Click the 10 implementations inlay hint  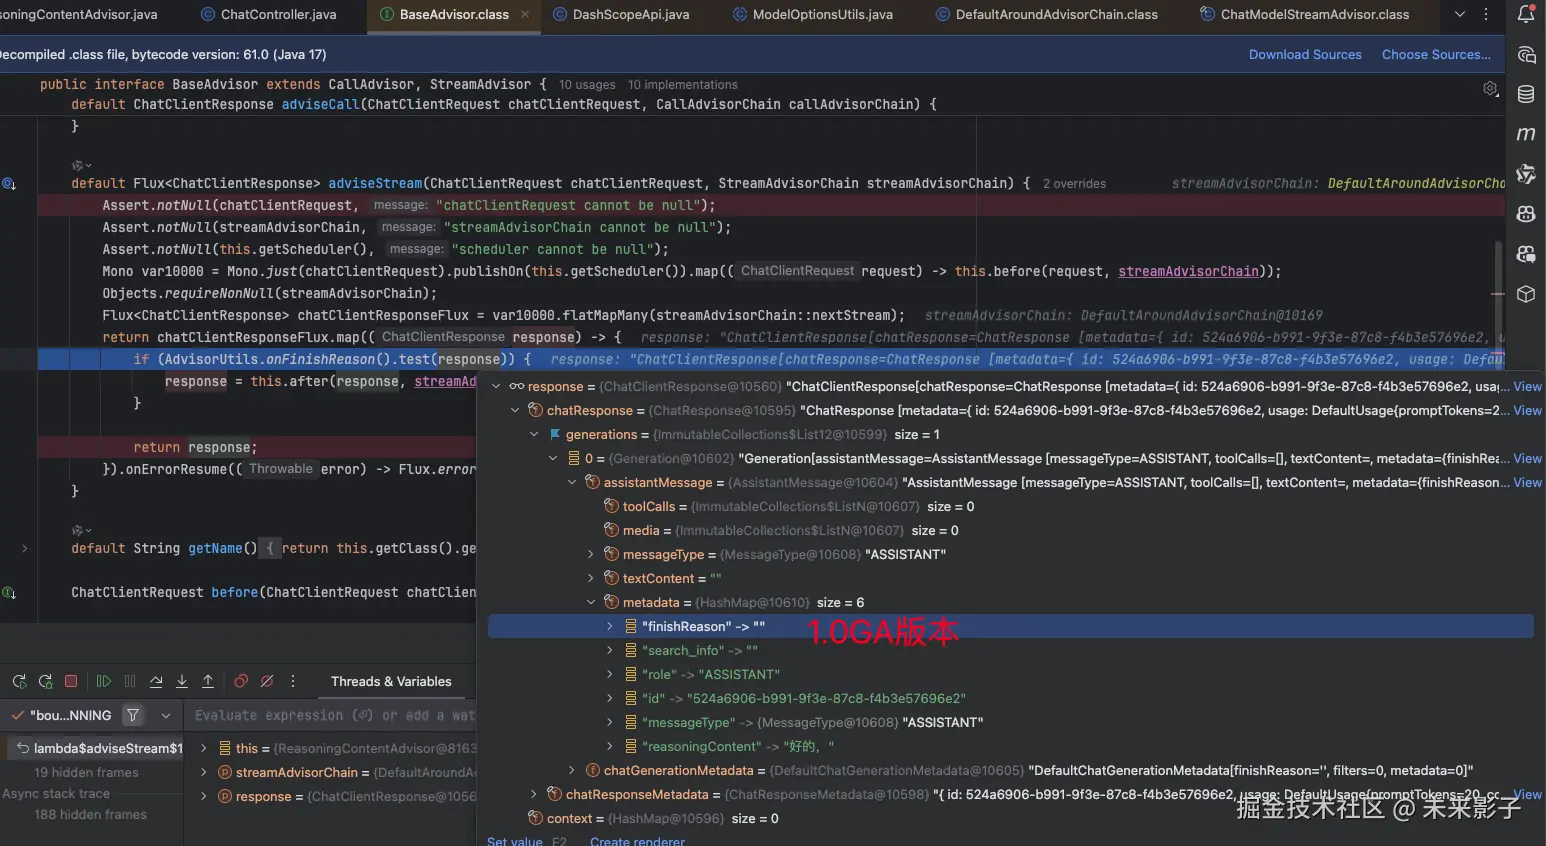(x=683, y=85)
